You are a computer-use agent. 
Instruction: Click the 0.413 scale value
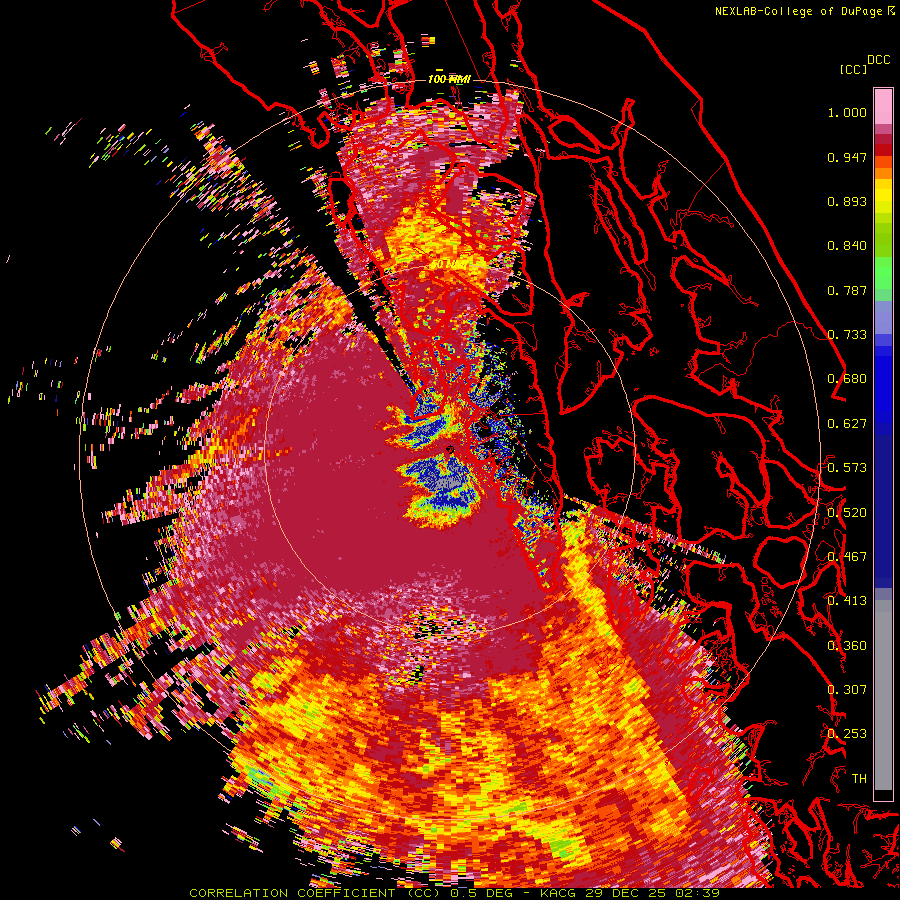tap(847, 601)
